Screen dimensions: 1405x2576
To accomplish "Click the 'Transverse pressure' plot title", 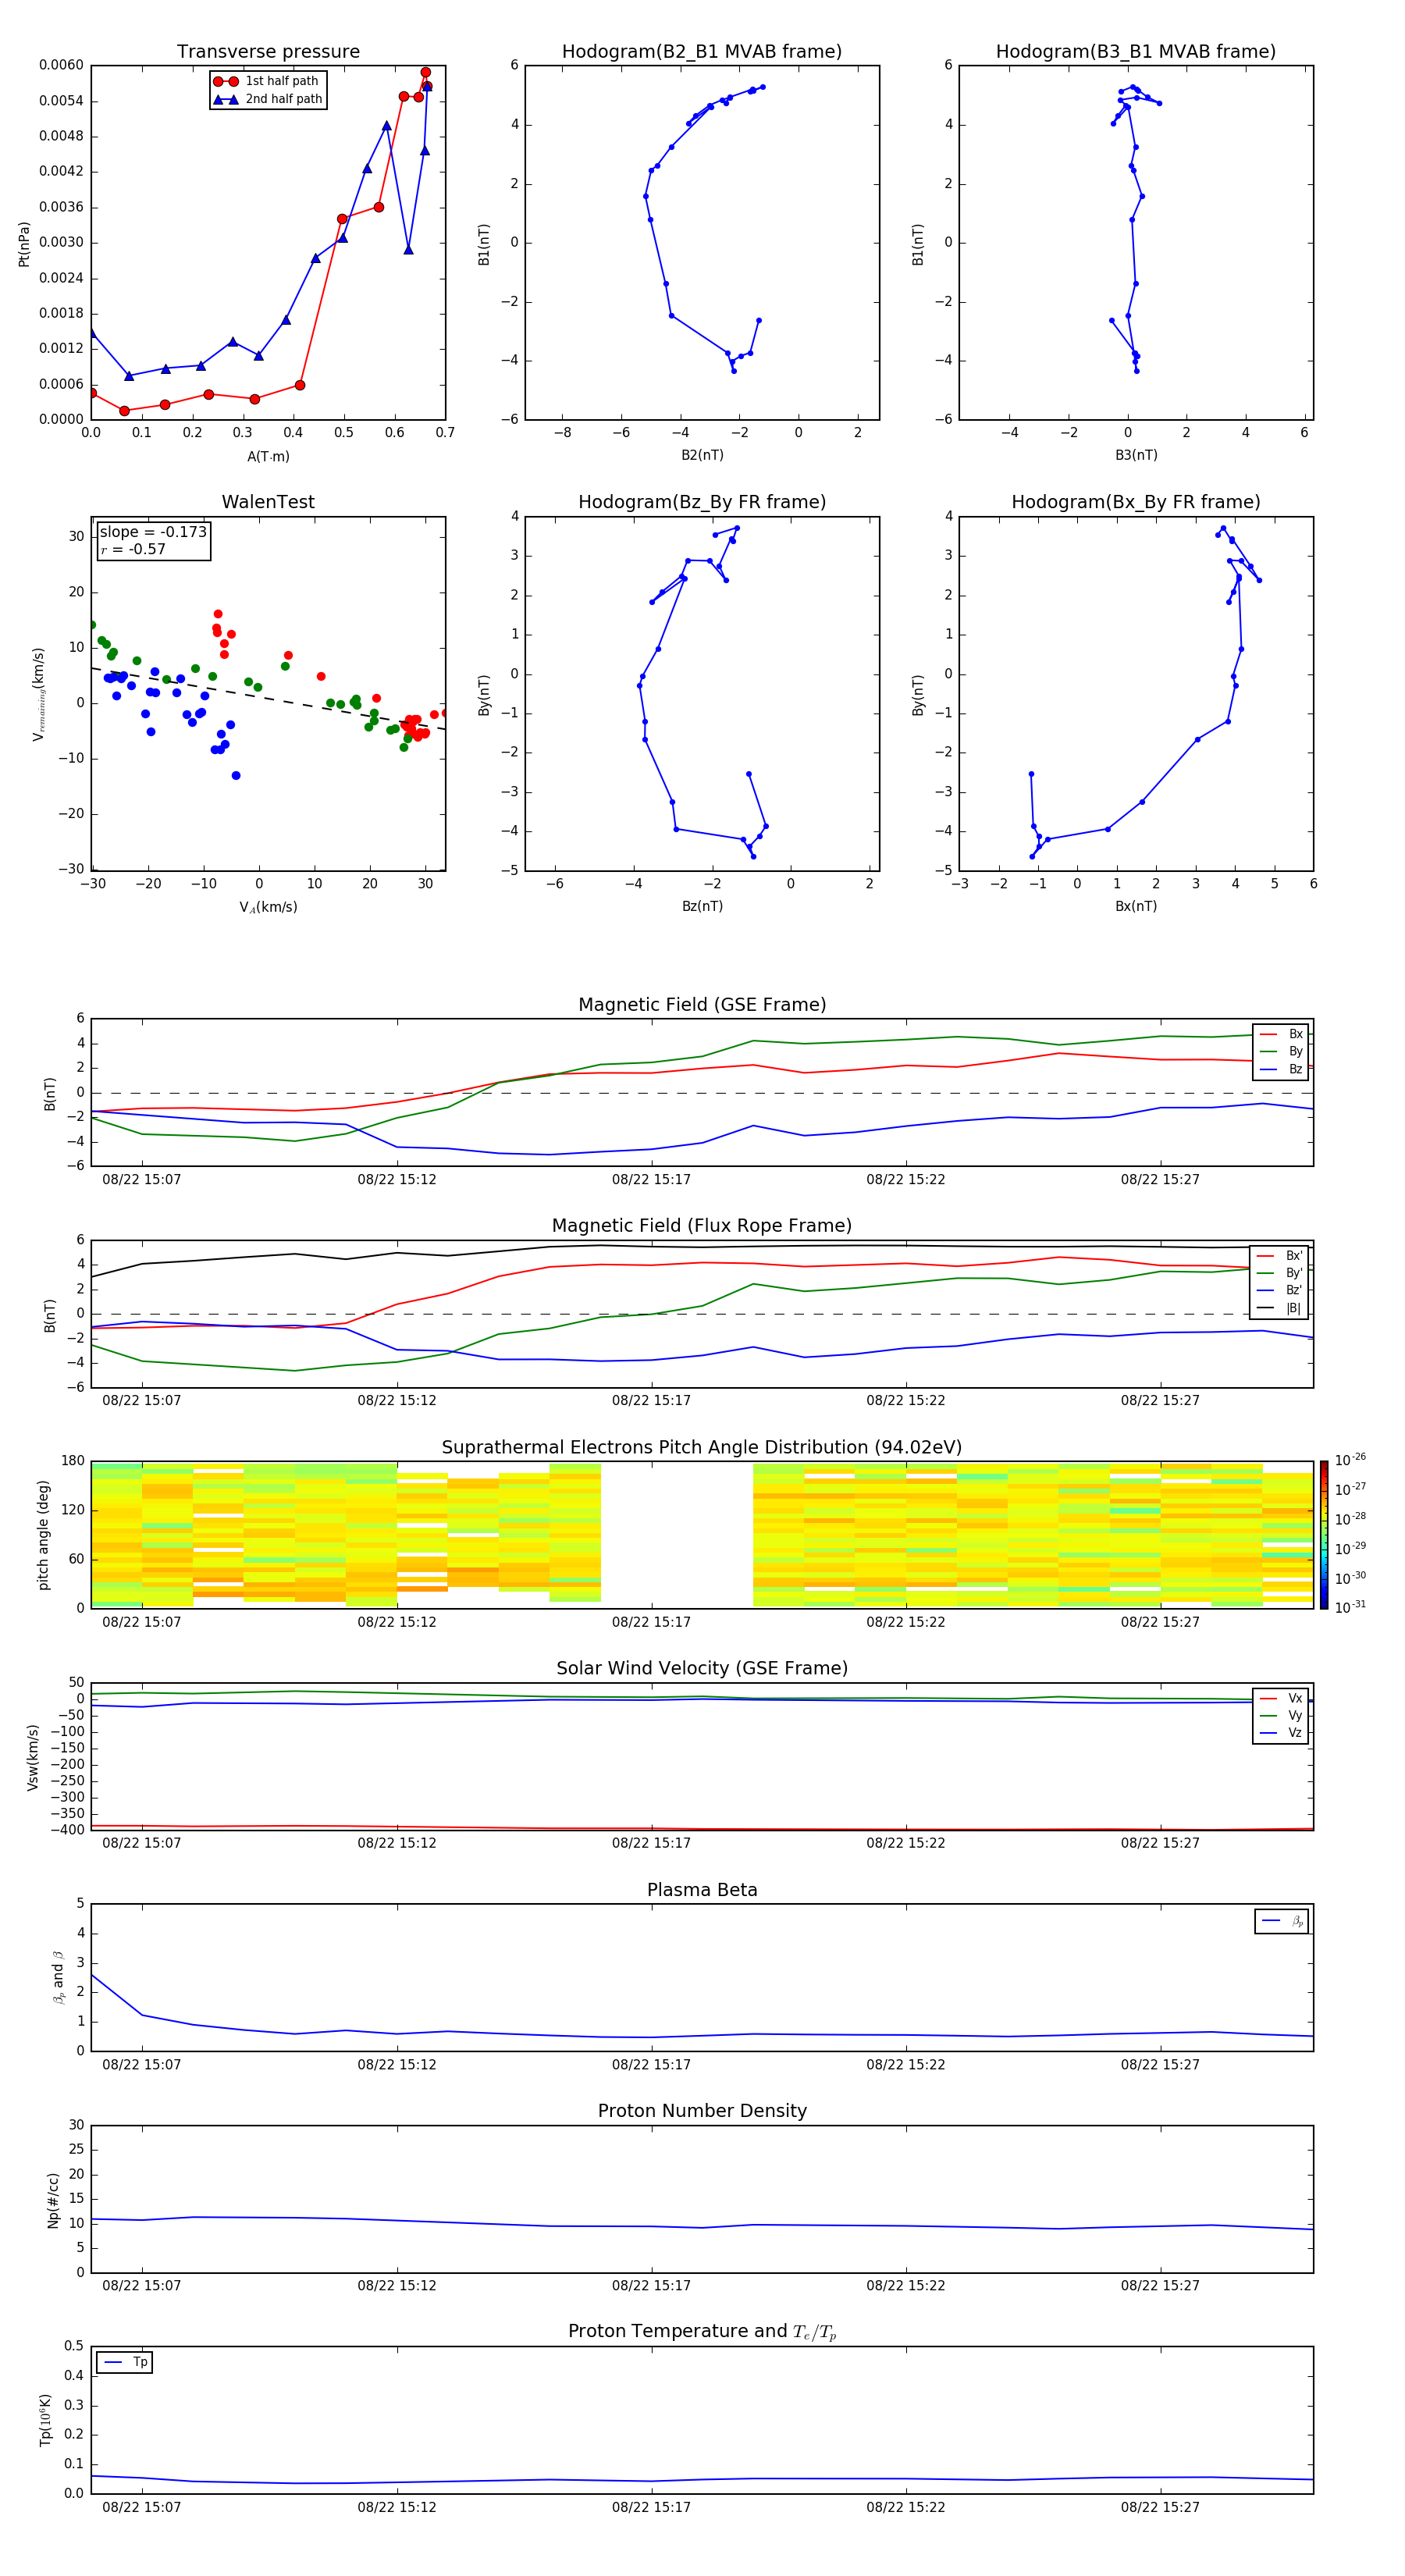I will point(268,52).
